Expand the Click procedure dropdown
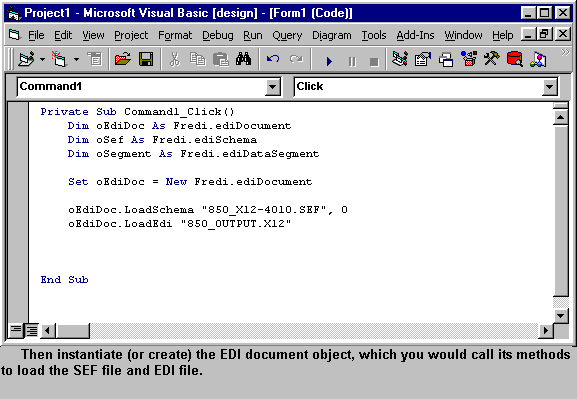Image resolution: width=577 pixels, height=399 pixels. 549,87
